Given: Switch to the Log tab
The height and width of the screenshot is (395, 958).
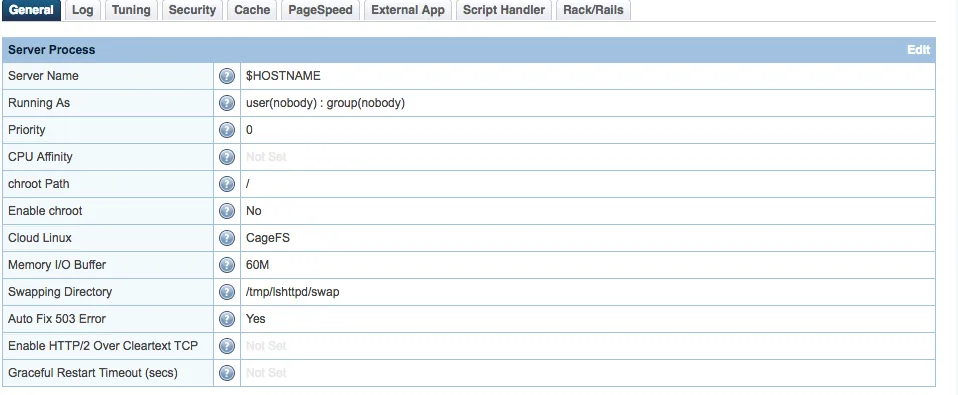Looking at the screenshot, I should [82, 10].
